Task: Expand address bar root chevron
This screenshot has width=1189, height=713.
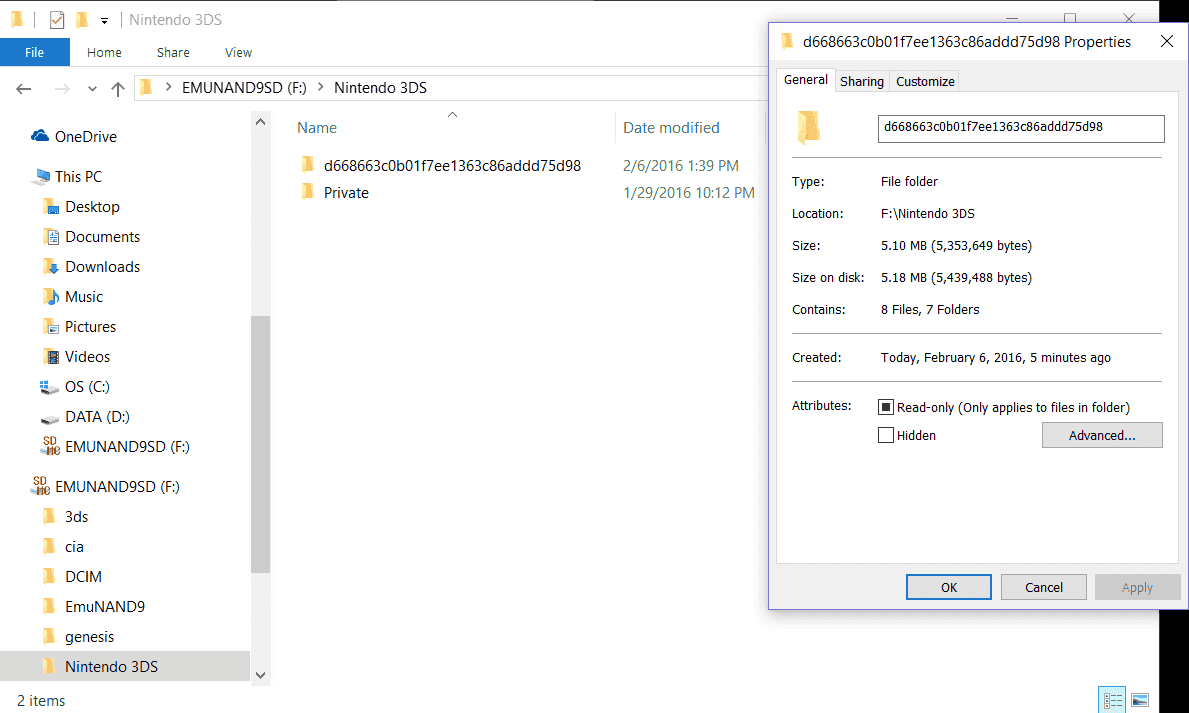Action: point(168,87)
